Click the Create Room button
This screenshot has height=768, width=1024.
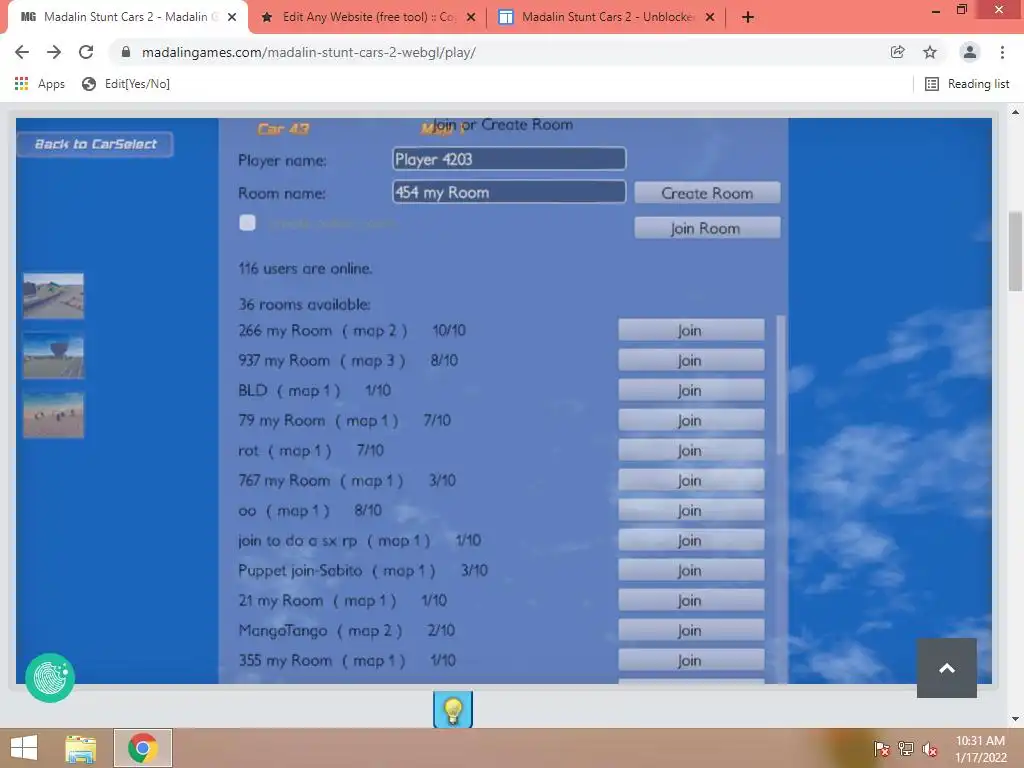(x=707, y=193)
